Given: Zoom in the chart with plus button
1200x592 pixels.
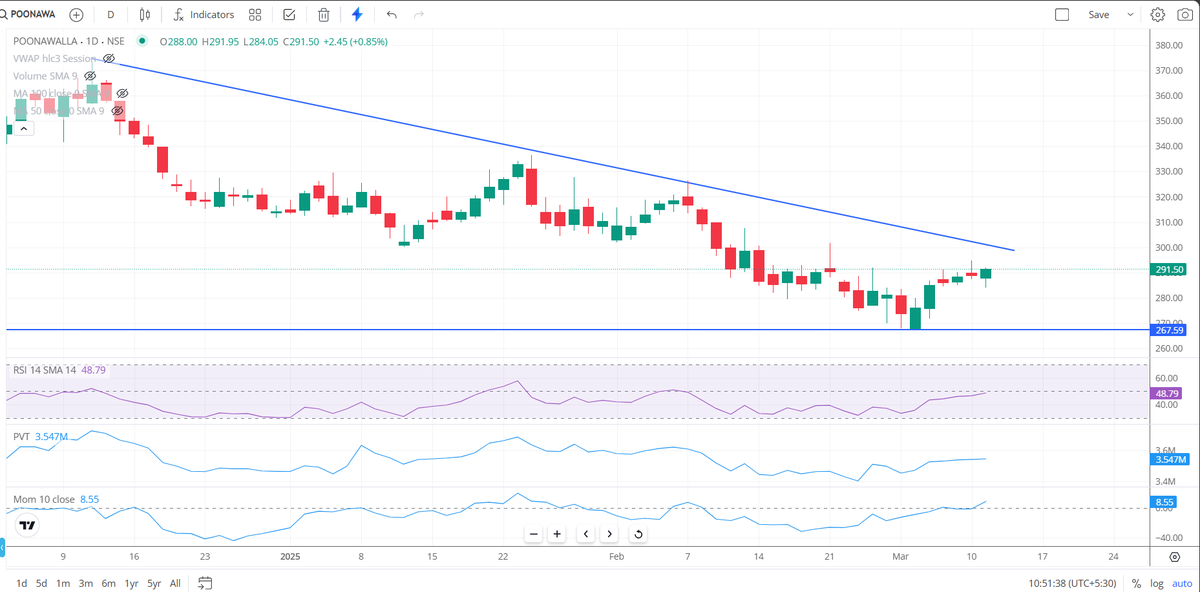Looking at the screenshot, I should [557, 534].
